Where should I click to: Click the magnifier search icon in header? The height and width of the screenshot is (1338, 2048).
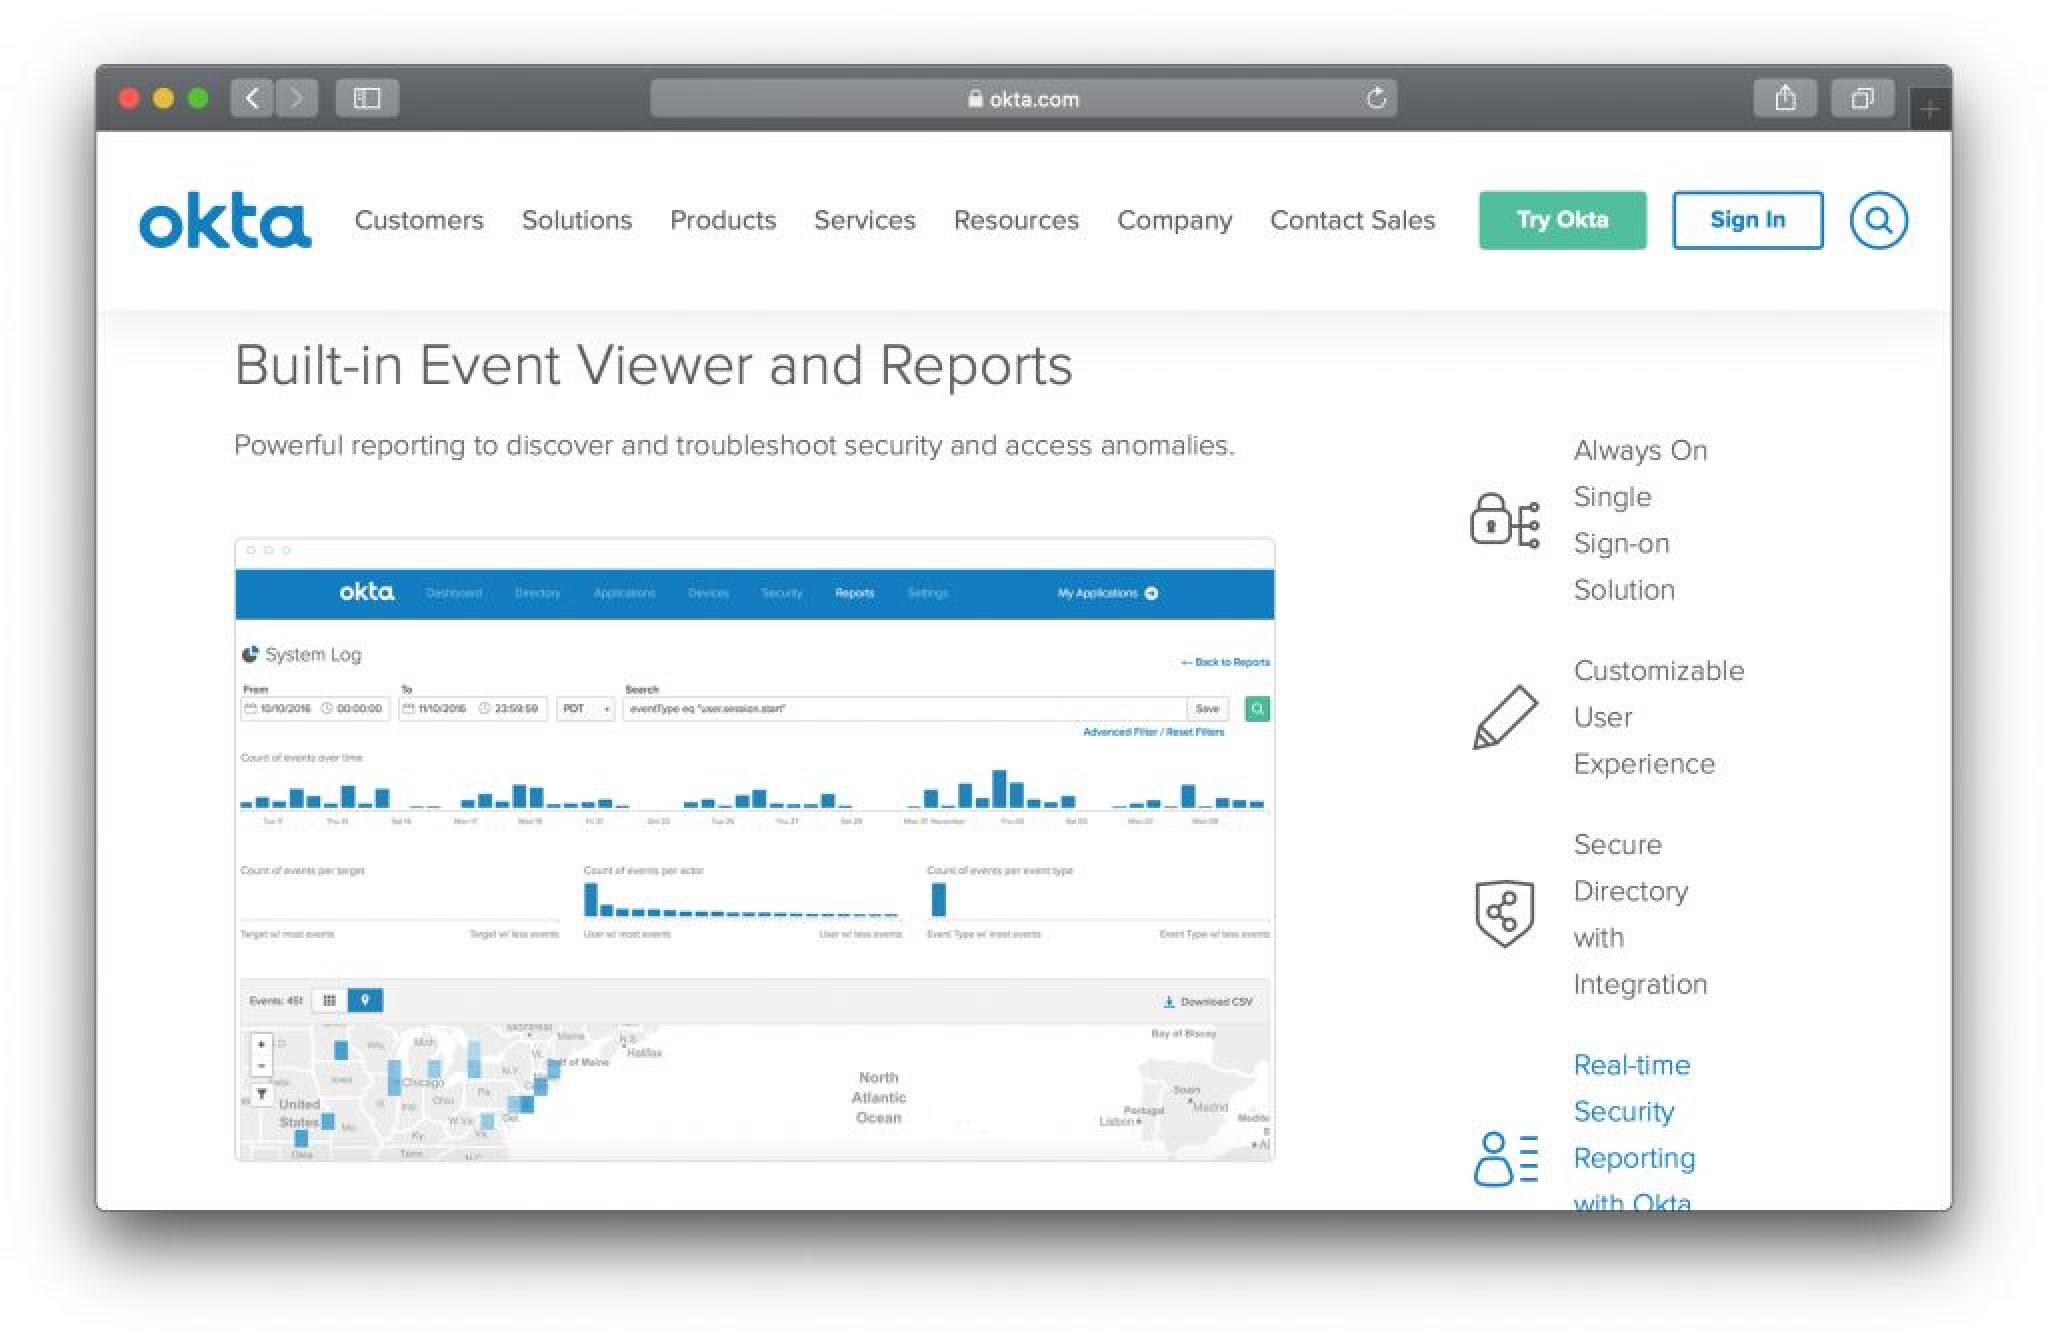point(1877,220)
